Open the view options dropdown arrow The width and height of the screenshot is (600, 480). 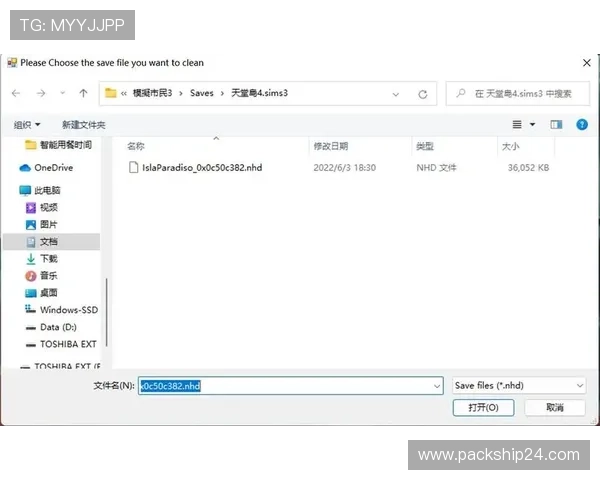point(532,124)
